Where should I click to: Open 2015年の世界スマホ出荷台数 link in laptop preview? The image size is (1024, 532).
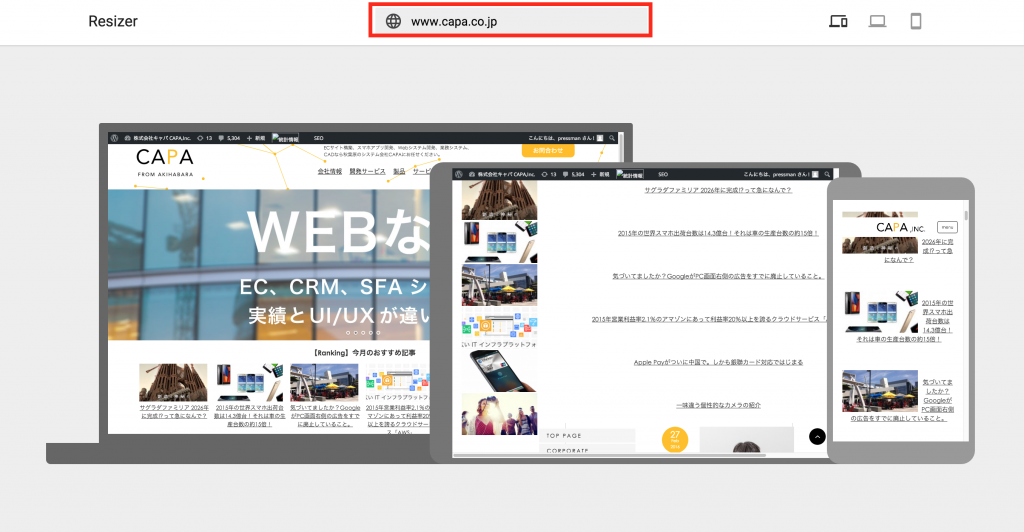click(249, 415)
